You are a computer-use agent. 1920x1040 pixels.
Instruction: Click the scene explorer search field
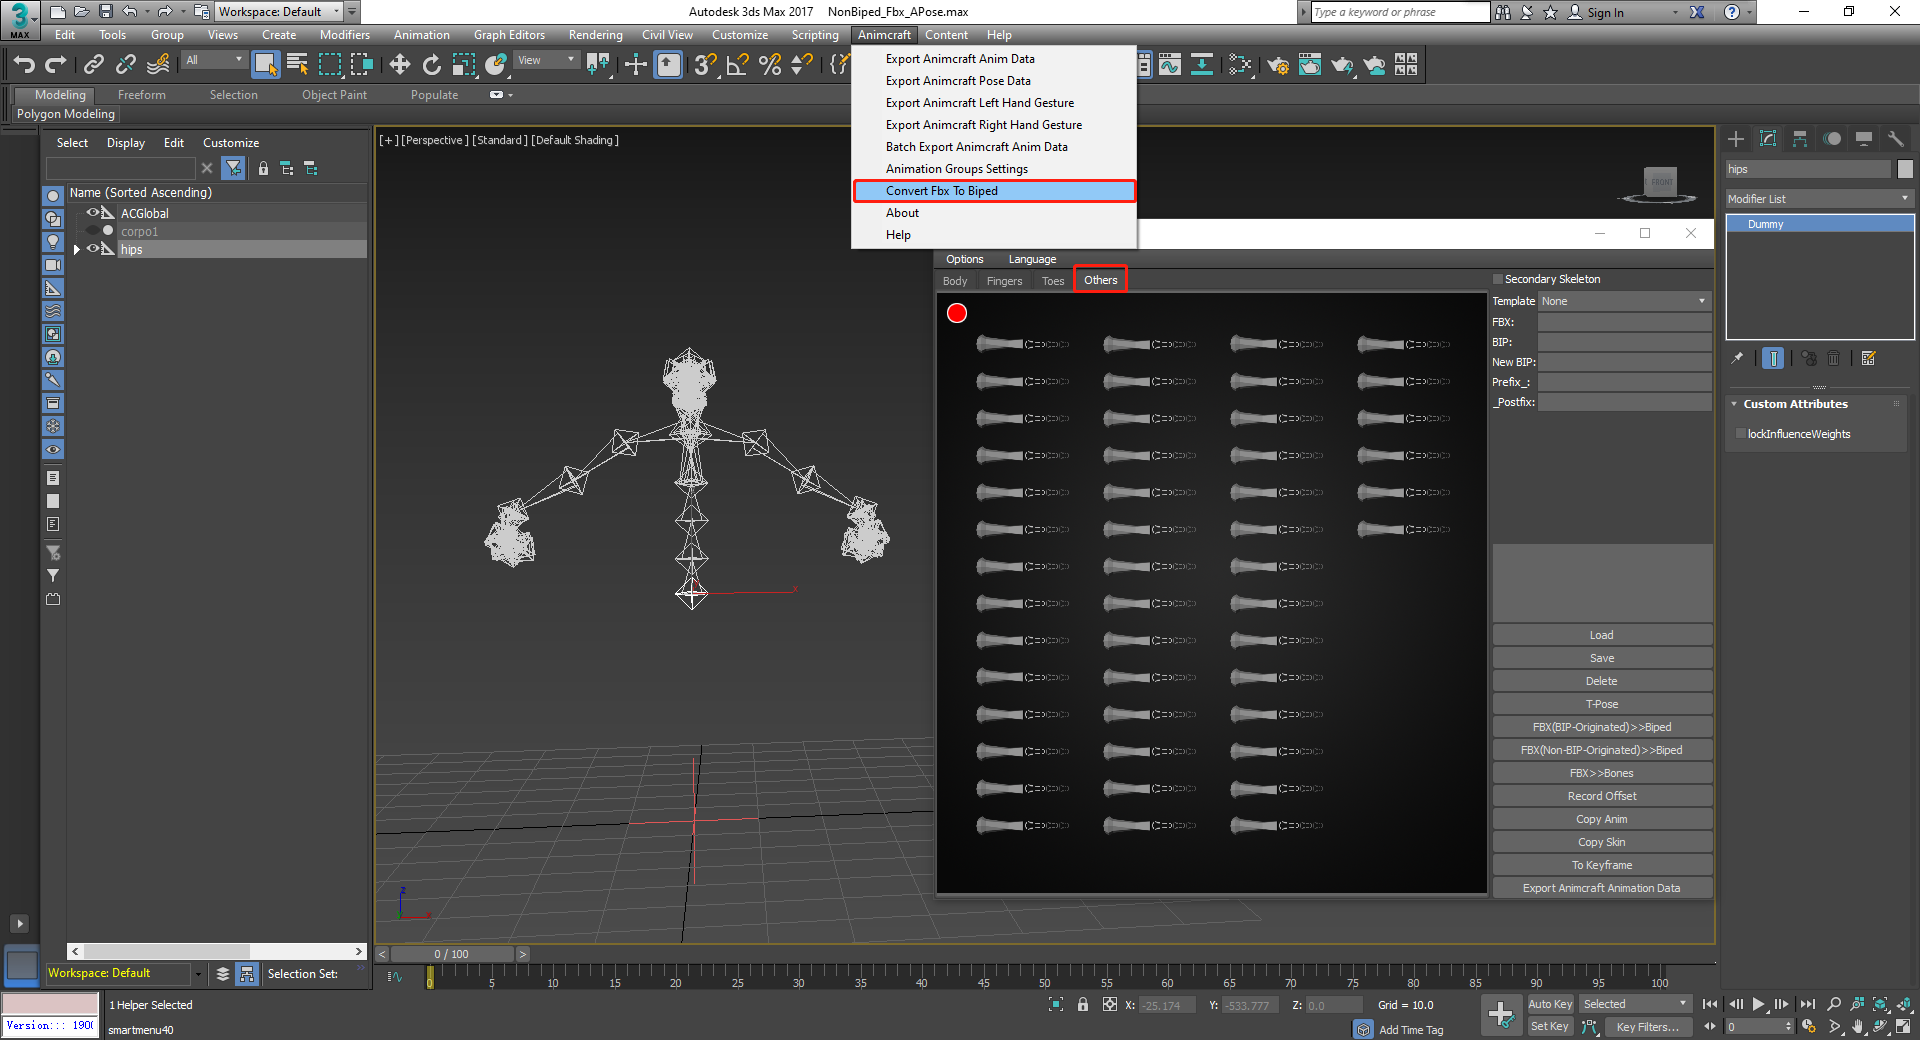pyautogui.click(x=121, y=168)
